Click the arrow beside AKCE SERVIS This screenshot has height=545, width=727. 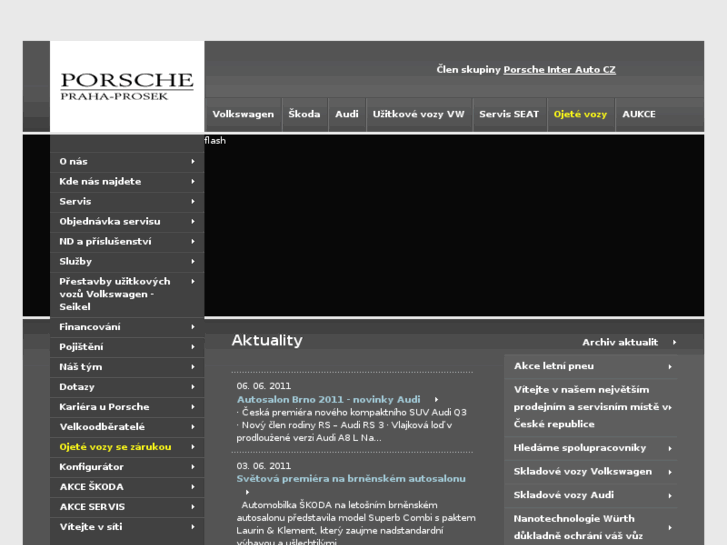click(x=193, y=507)
